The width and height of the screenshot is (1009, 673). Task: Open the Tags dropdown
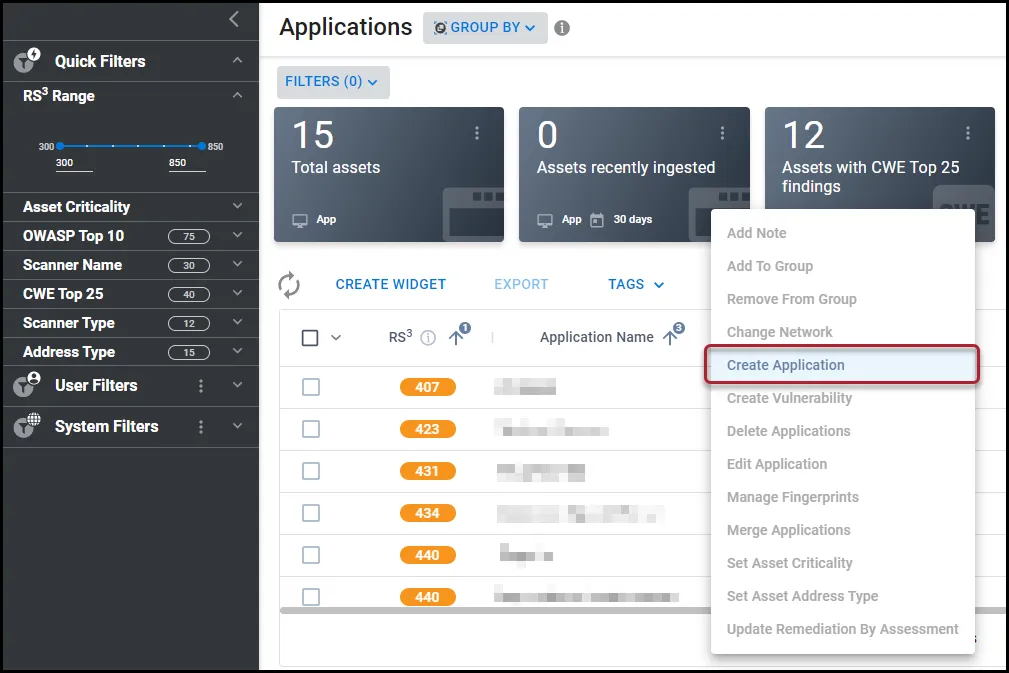pos(636,284)
